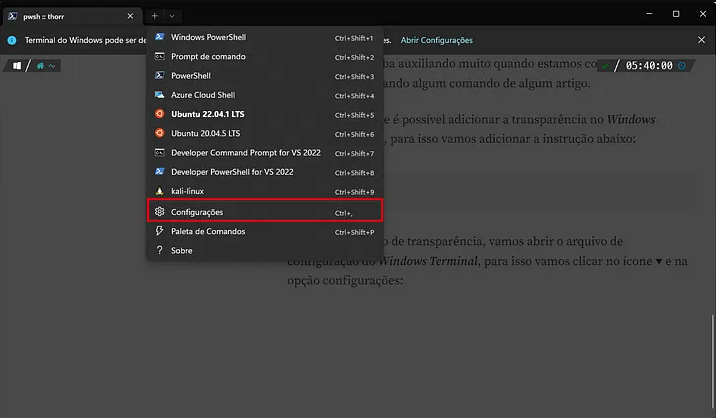Viewport: 716px width, 418px height.
Task: Switch to pwsh thorr tab
Action: (73, 16)
